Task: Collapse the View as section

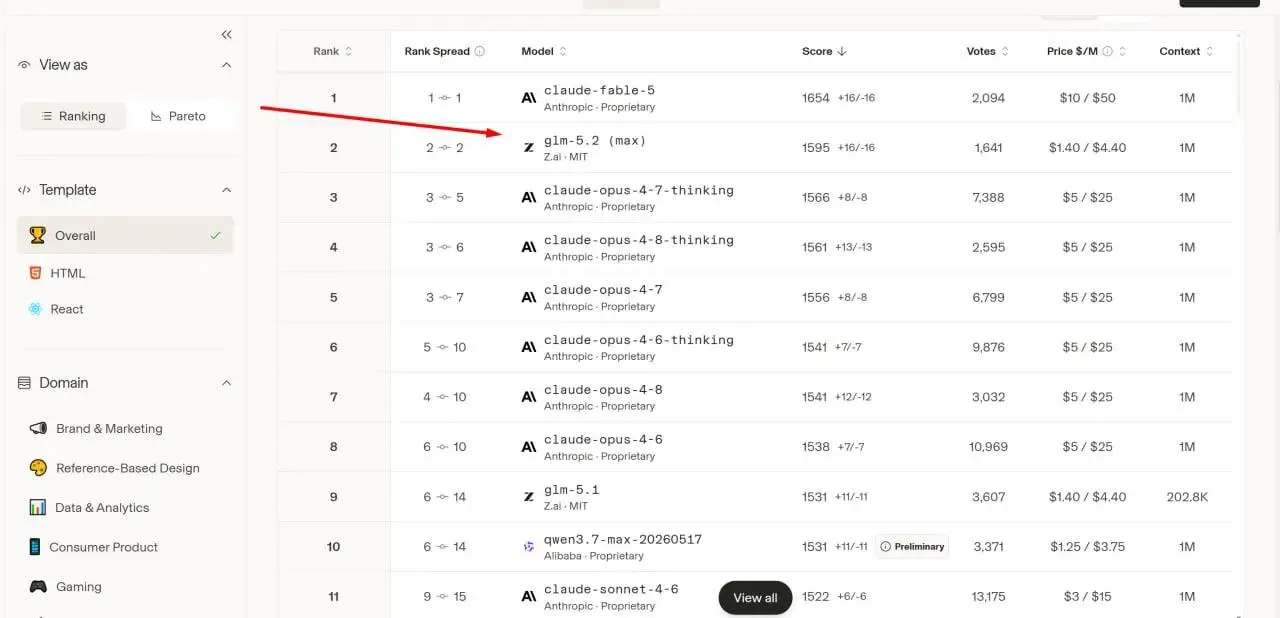Action: click(x=226, y=65)
